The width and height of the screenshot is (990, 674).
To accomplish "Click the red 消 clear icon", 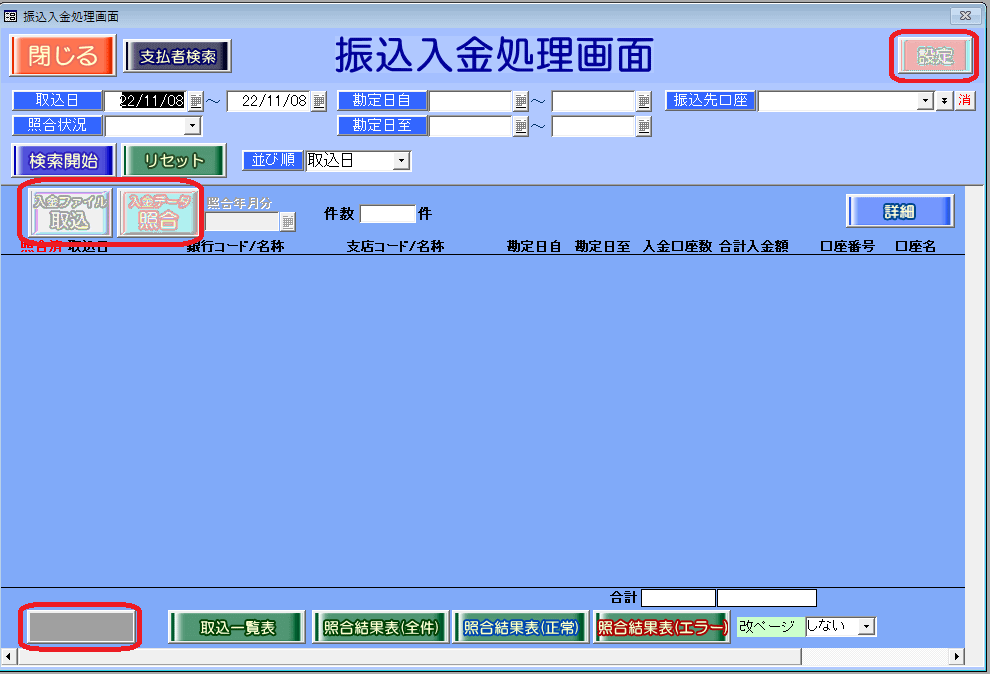I will pos(964,101).
